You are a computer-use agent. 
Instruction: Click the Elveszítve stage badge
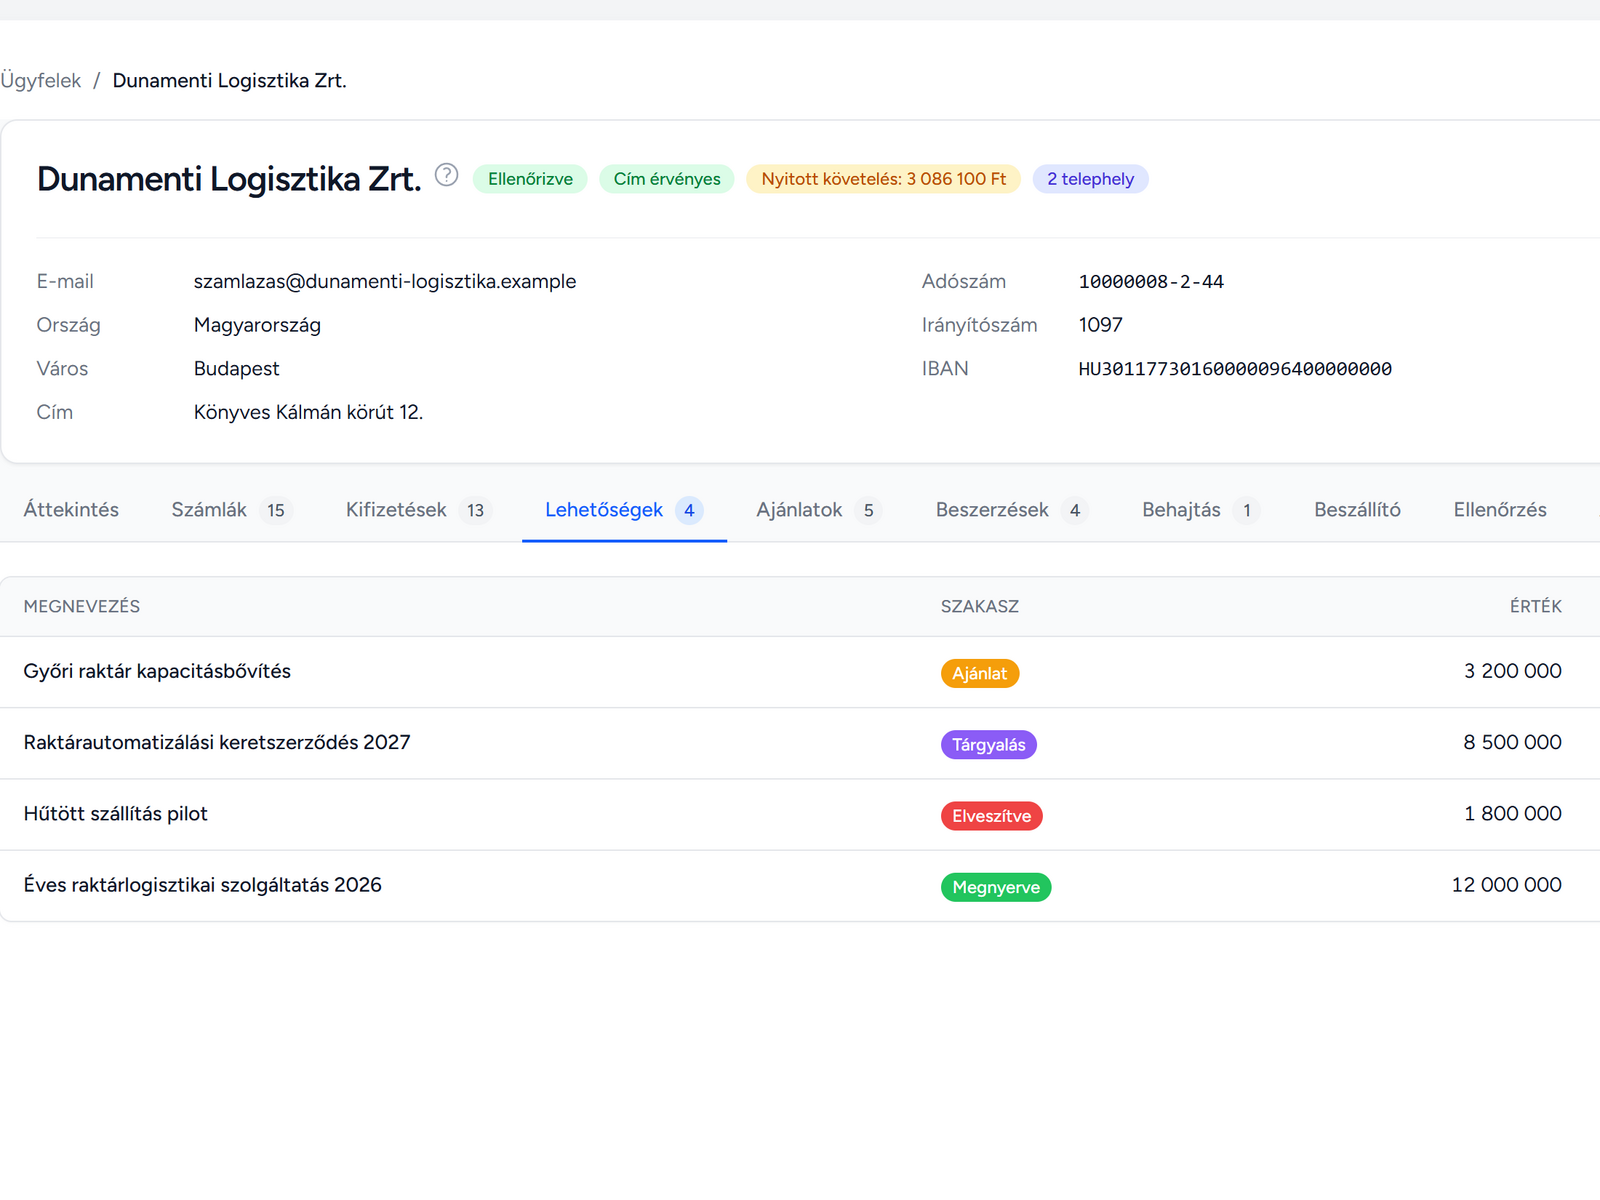point(992,816)
